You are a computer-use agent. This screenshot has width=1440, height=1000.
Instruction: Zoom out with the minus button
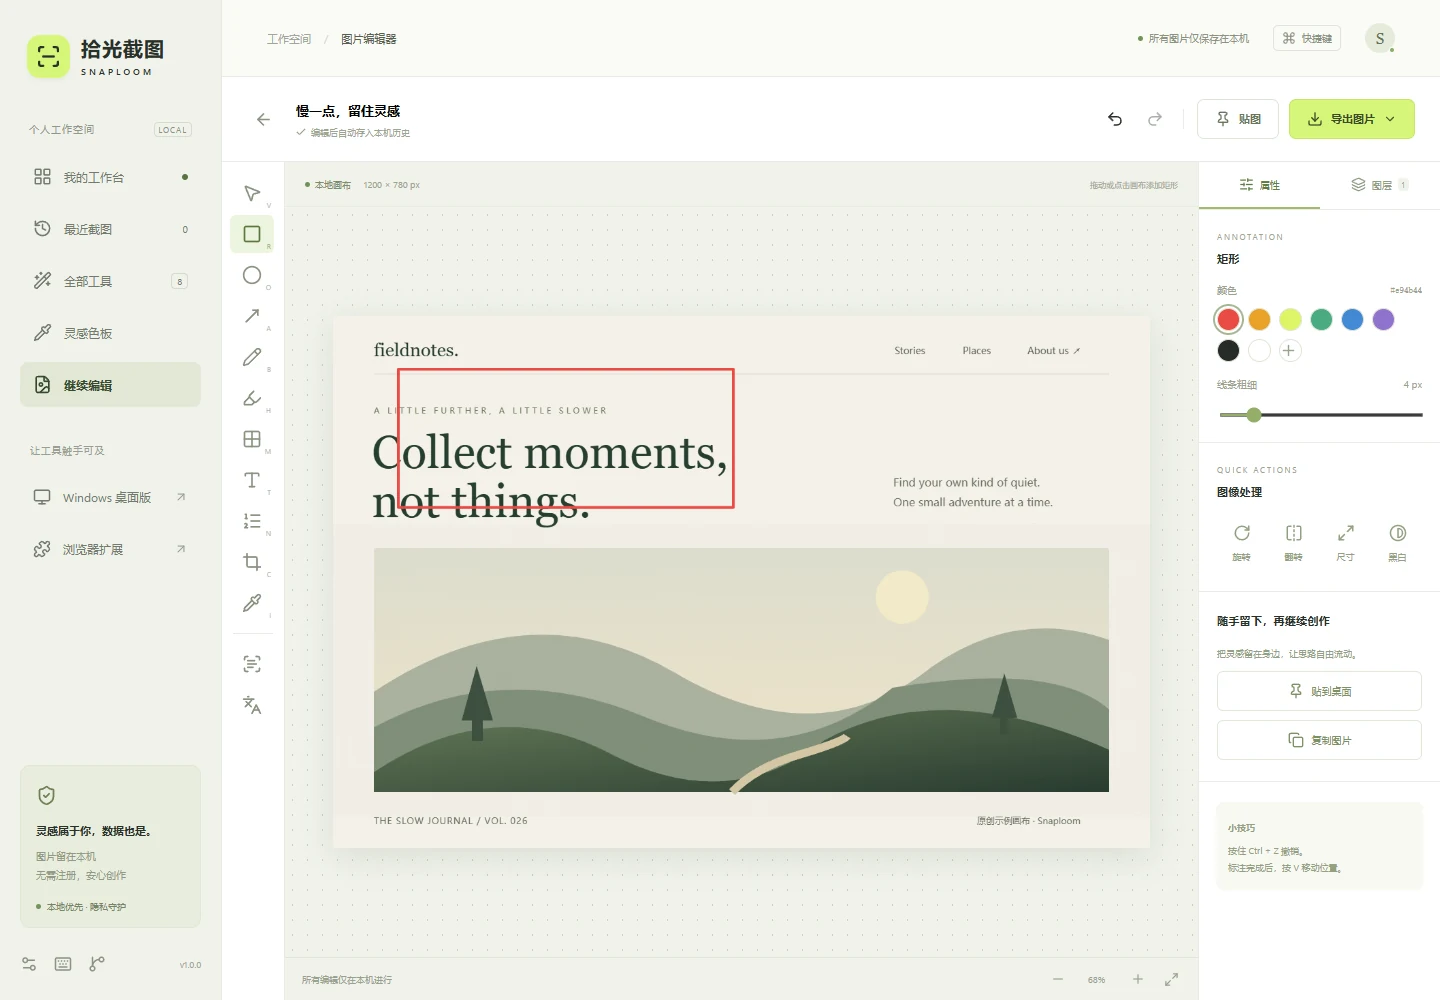coord(1058,979)
